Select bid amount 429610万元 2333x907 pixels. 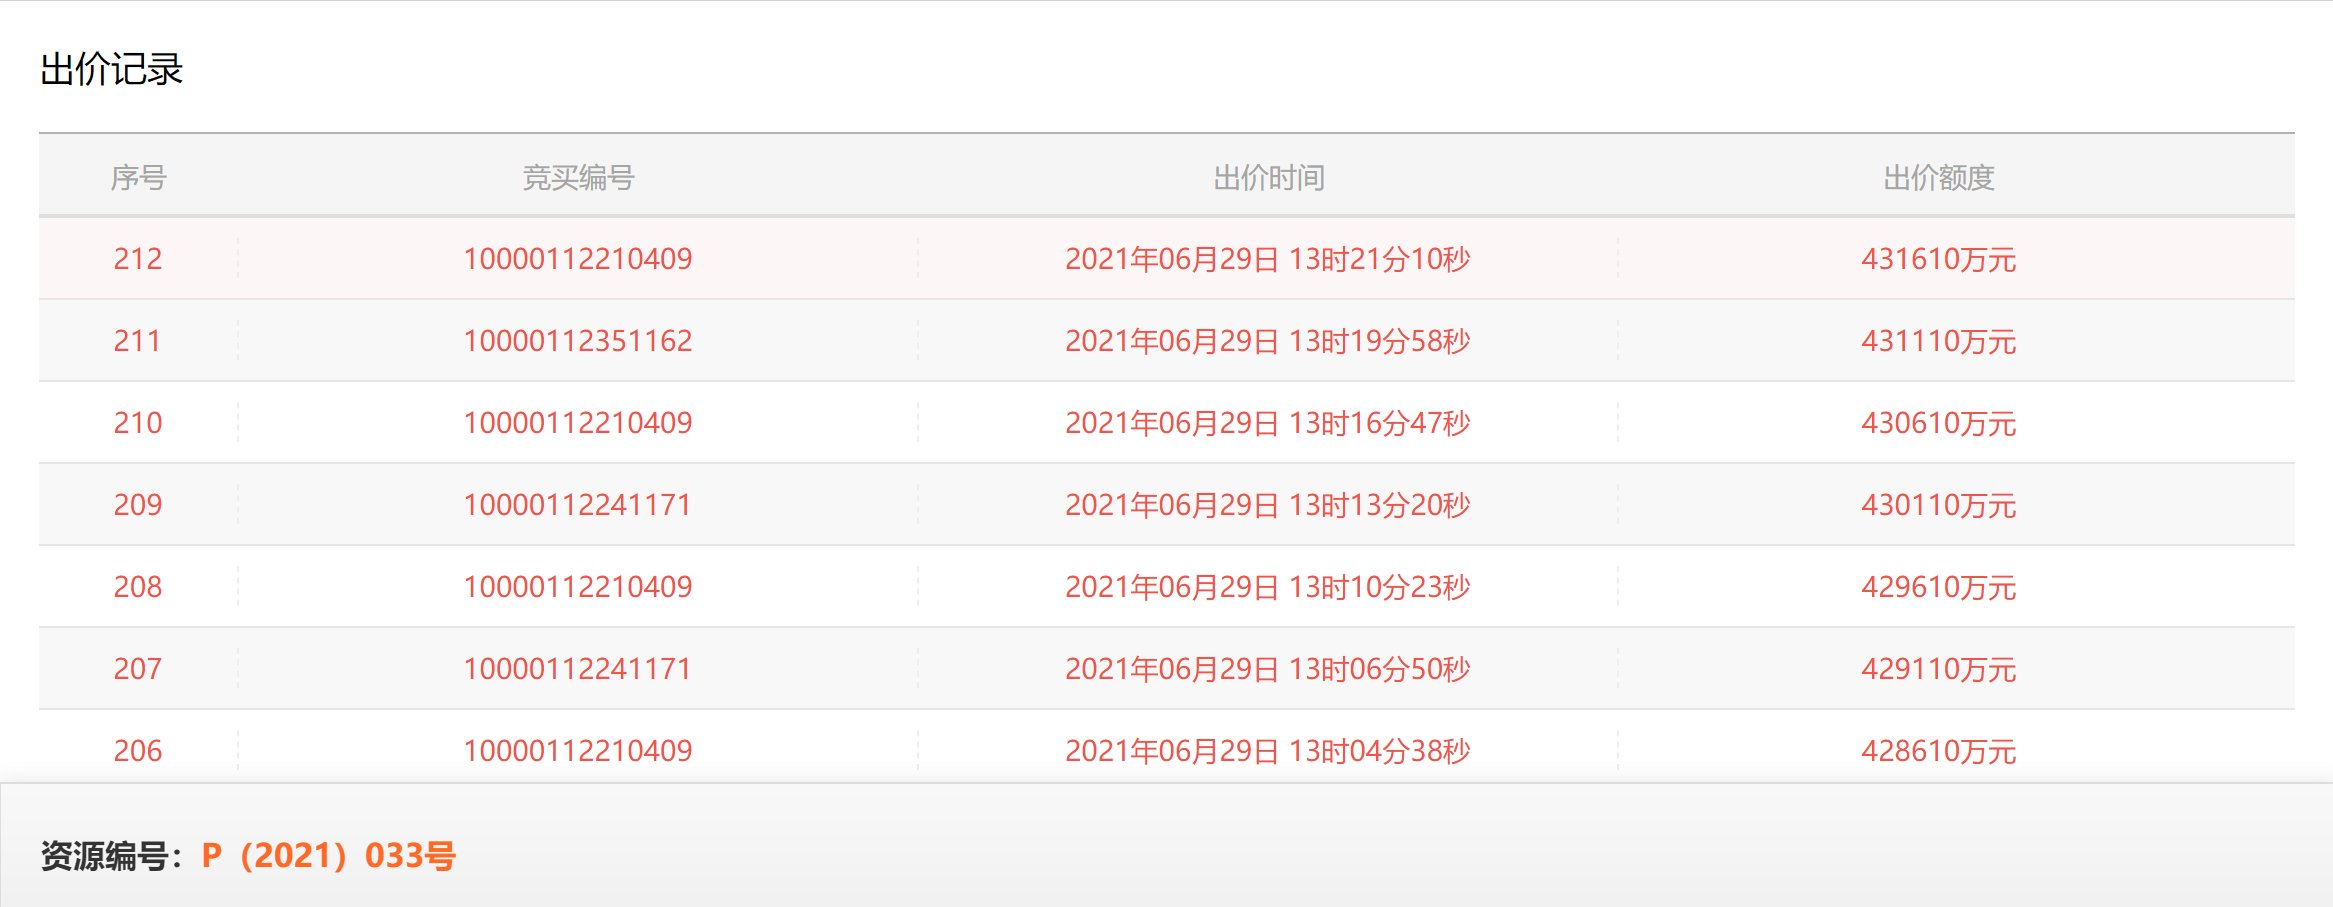[1938, 587]
